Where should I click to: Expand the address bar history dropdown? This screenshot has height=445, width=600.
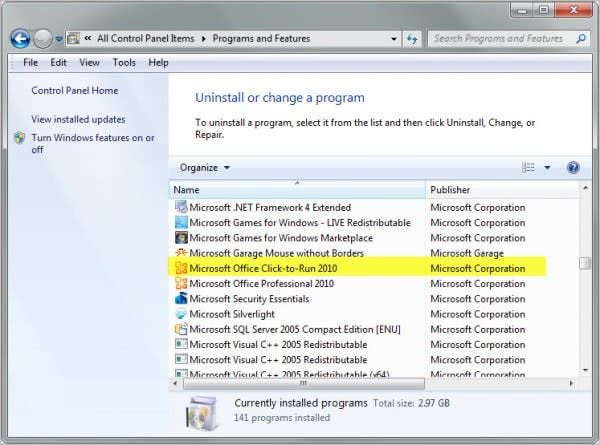tap(393, 39)
